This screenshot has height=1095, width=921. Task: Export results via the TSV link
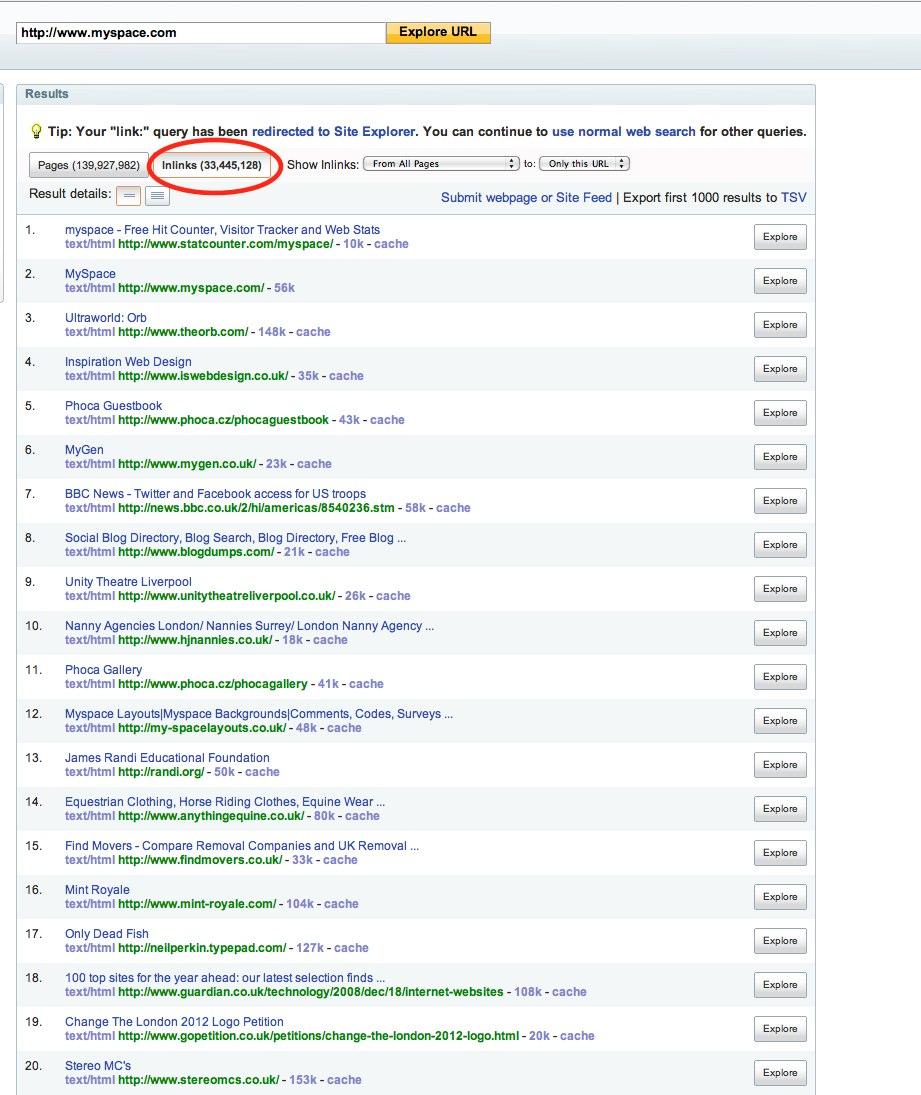coord(793,198)
